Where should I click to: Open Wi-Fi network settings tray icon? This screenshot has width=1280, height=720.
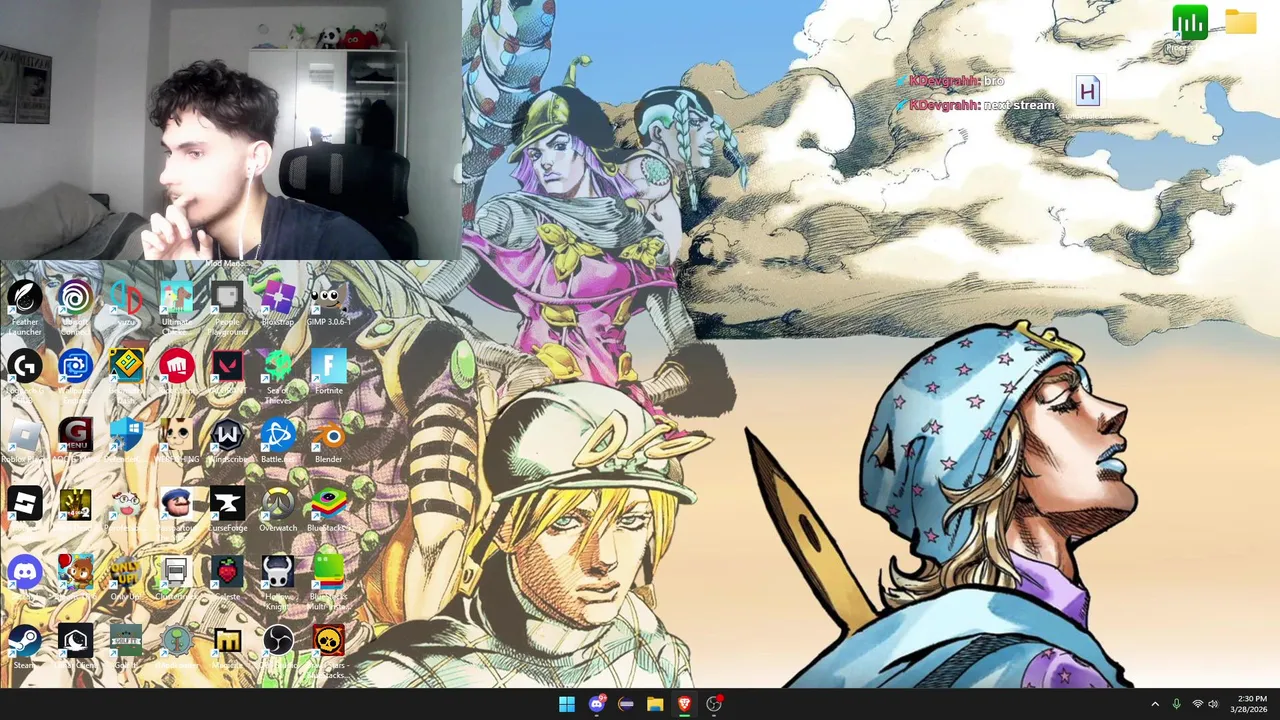click(1197, 704)
